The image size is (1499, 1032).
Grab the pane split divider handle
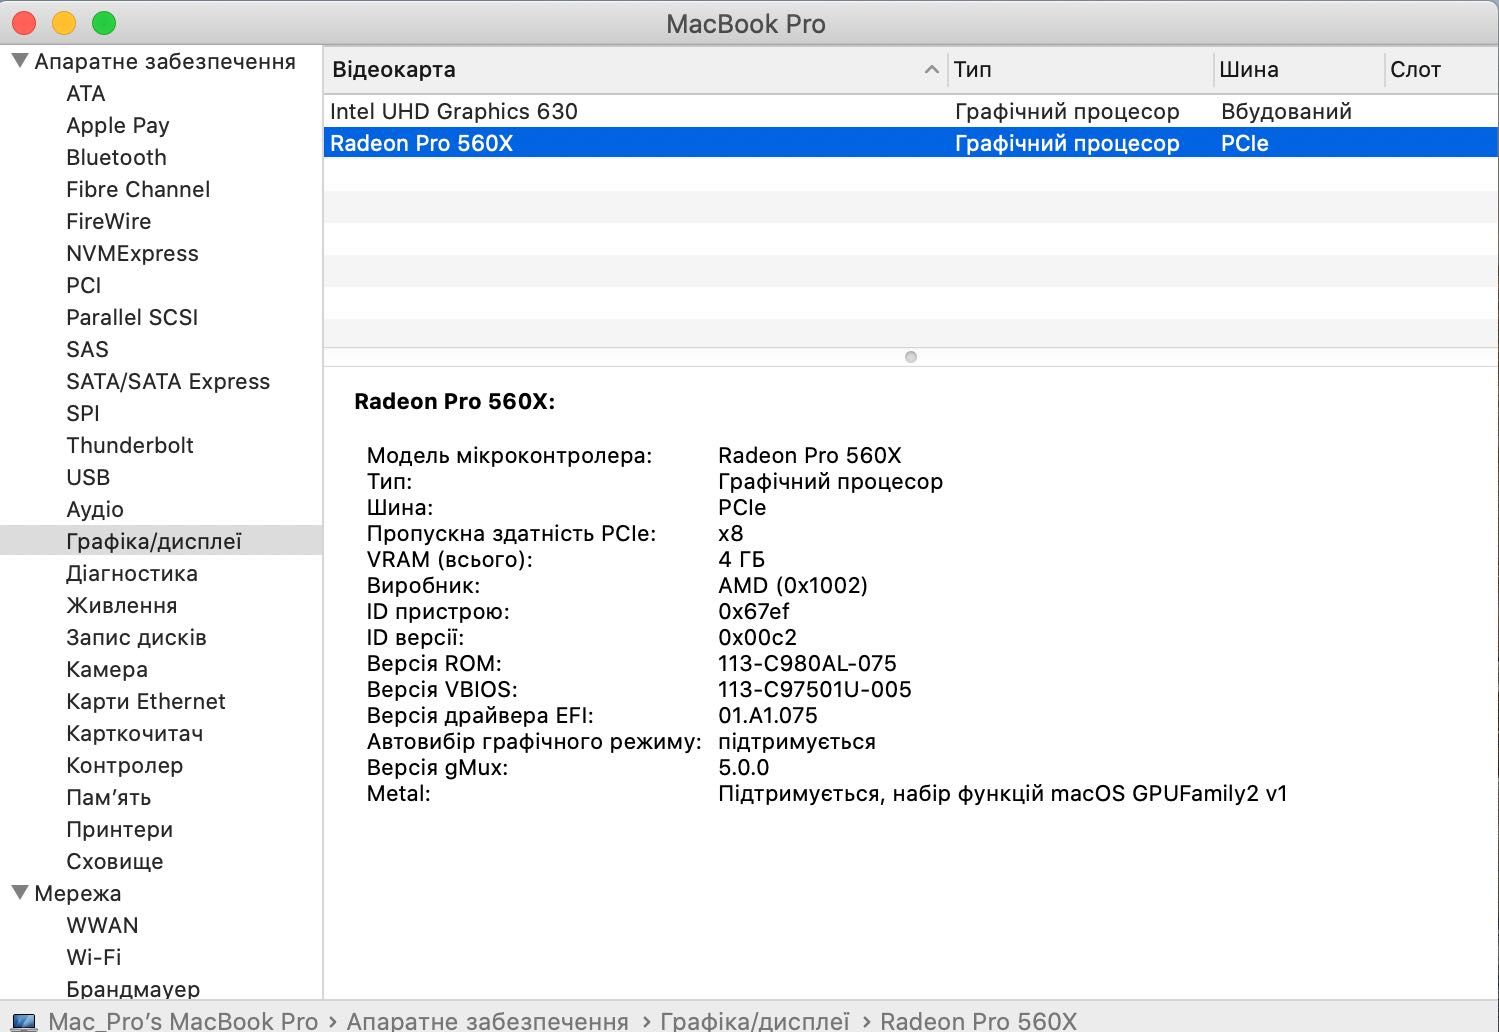(x=910, y=357)
